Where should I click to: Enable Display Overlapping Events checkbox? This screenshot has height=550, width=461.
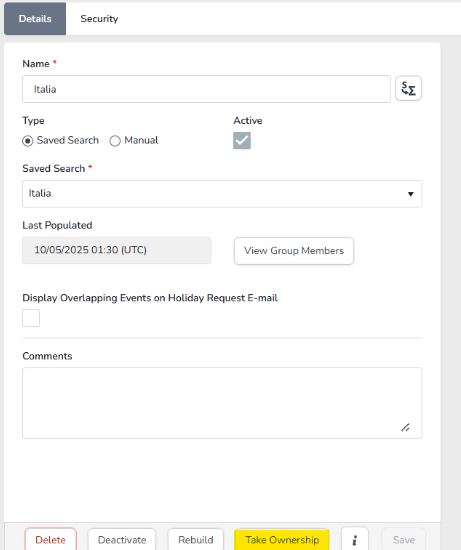click(31, 318)
